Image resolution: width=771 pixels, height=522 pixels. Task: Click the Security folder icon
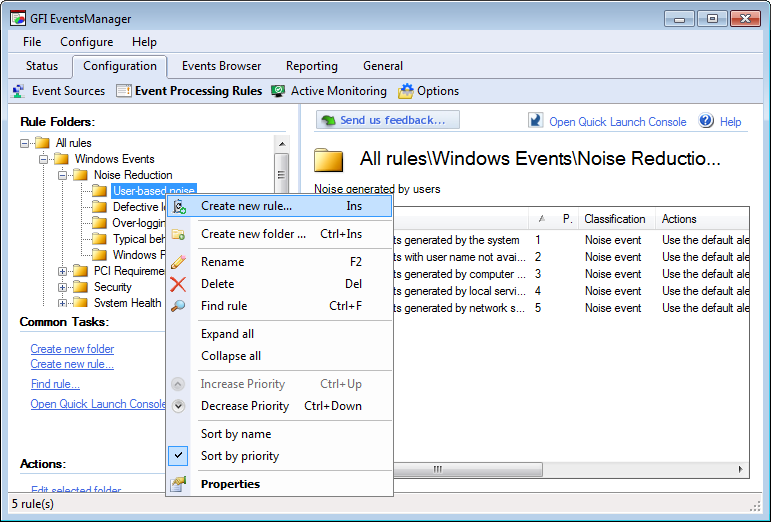[x=81, y=287]
